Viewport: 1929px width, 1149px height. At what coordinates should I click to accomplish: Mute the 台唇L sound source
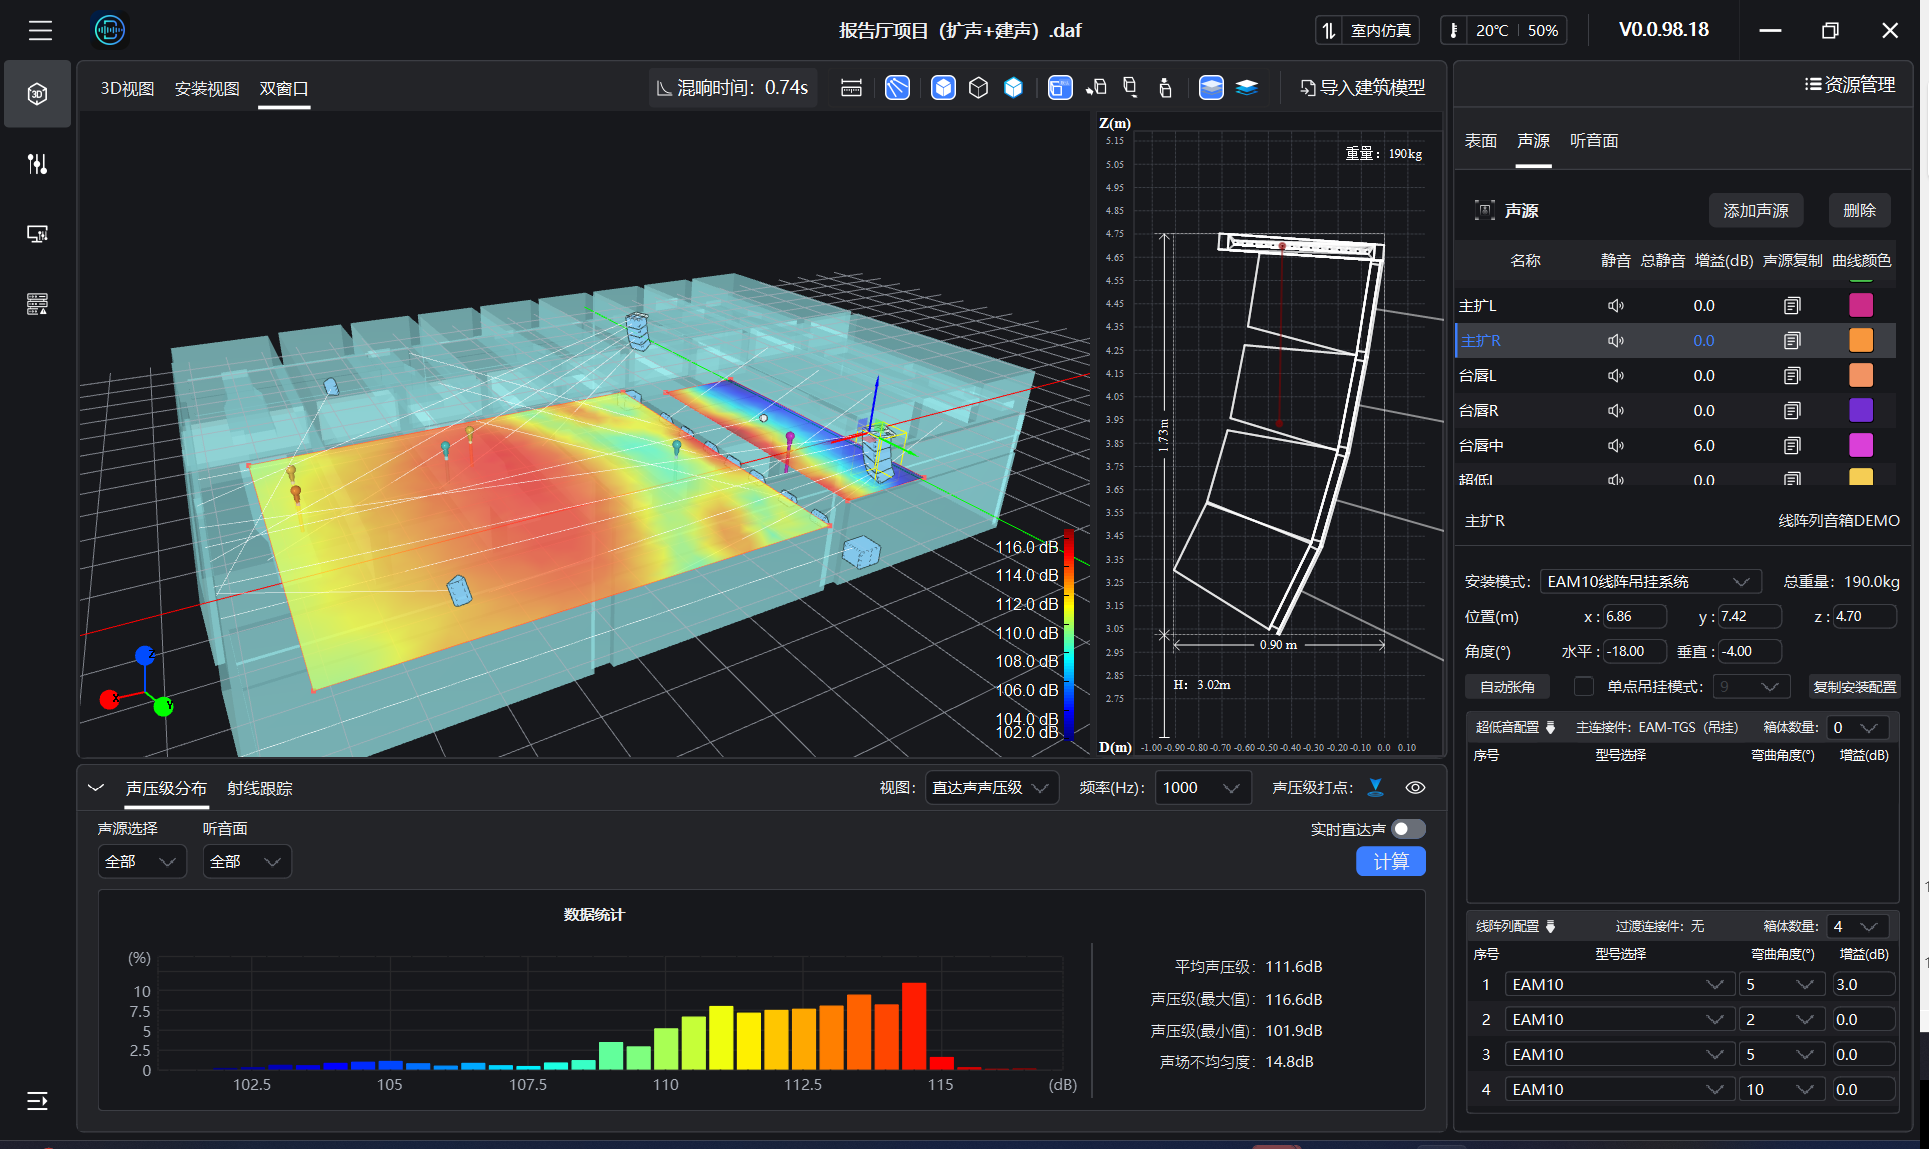pos(1615,376)
